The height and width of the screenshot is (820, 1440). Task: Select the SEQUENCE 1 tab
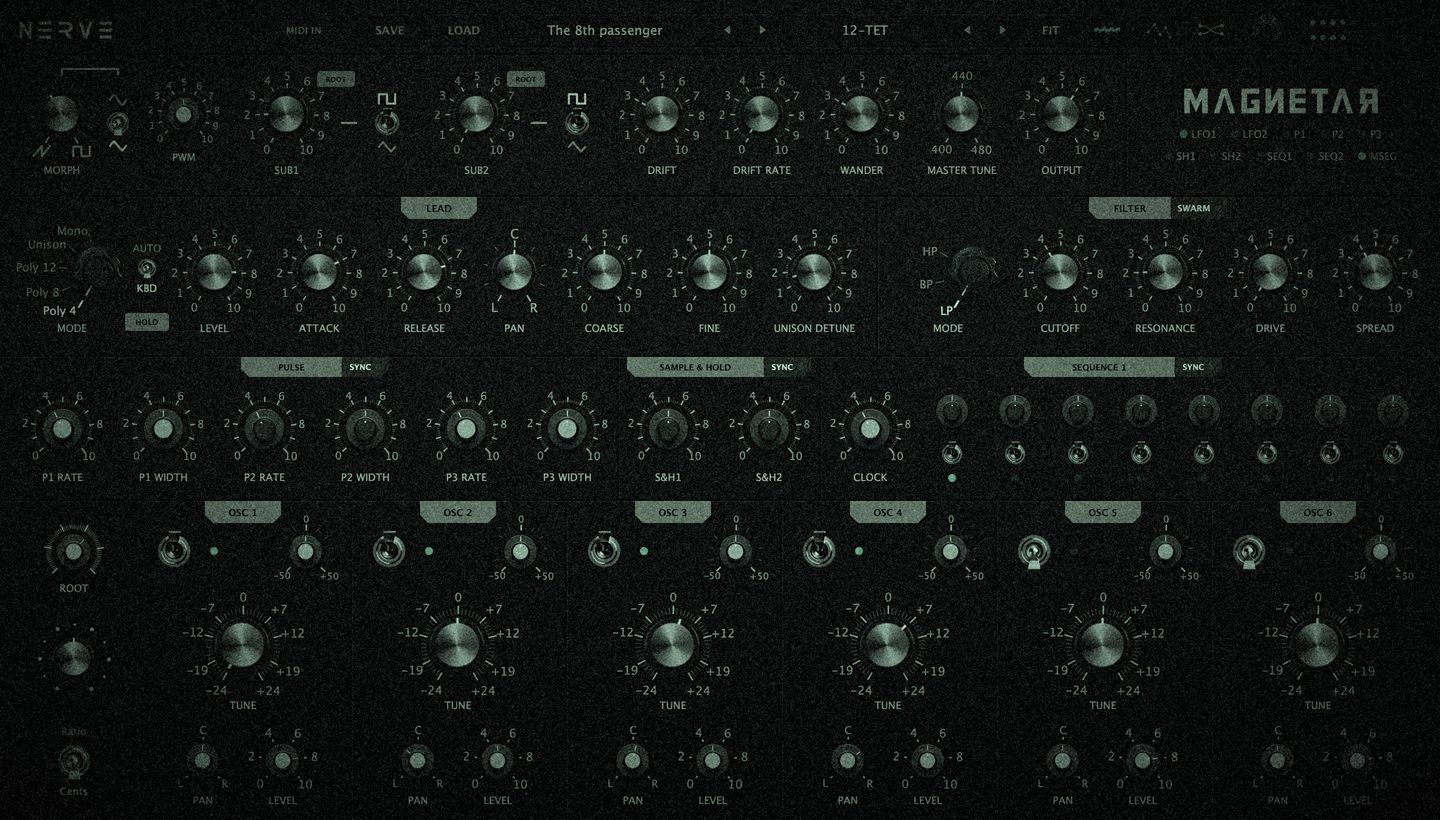pyautogui.click(x=1099, y=367)
